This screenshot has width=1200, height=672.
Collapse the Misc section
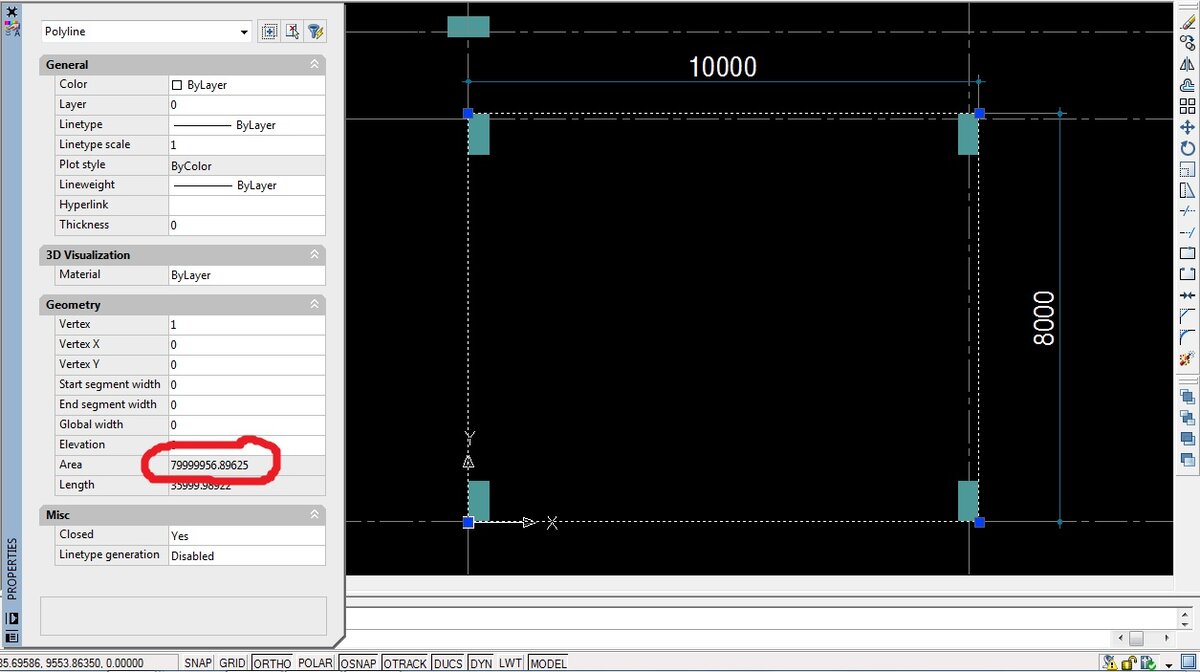tap(314, 514)
